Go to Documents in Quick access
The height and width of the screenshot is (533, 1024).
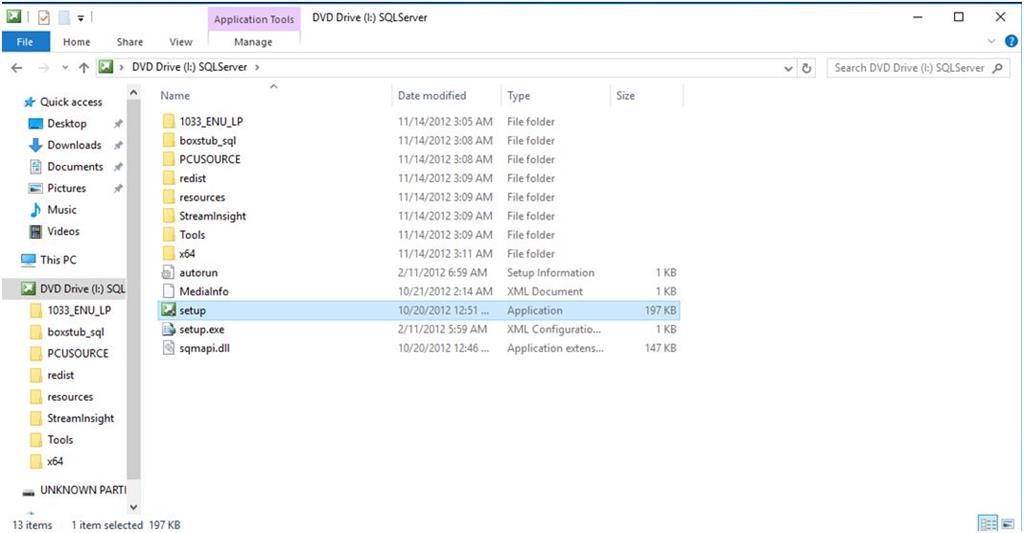(75, 167)
